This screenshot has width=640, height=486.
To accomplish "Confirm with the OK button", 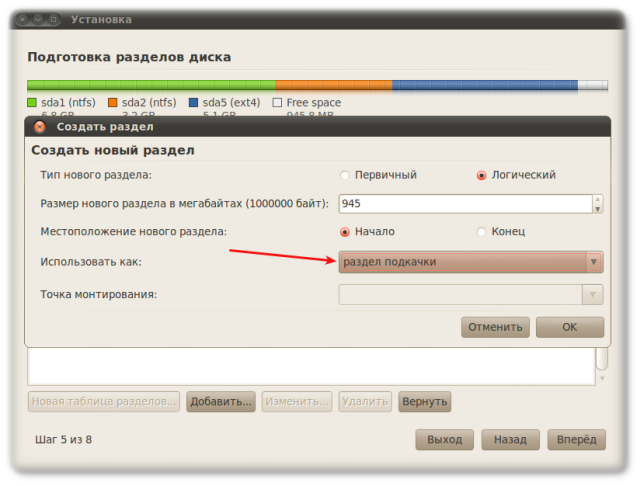I will (569, 327).
